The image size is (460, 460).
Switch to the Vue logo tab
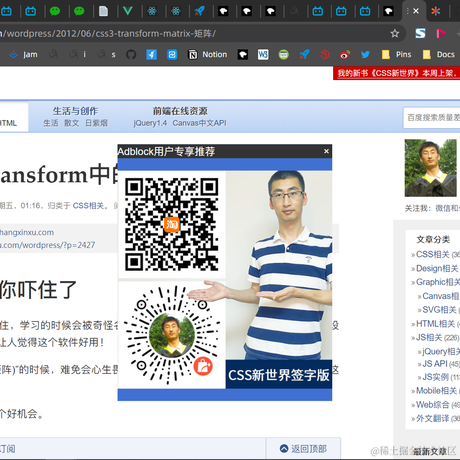point(128,11)
